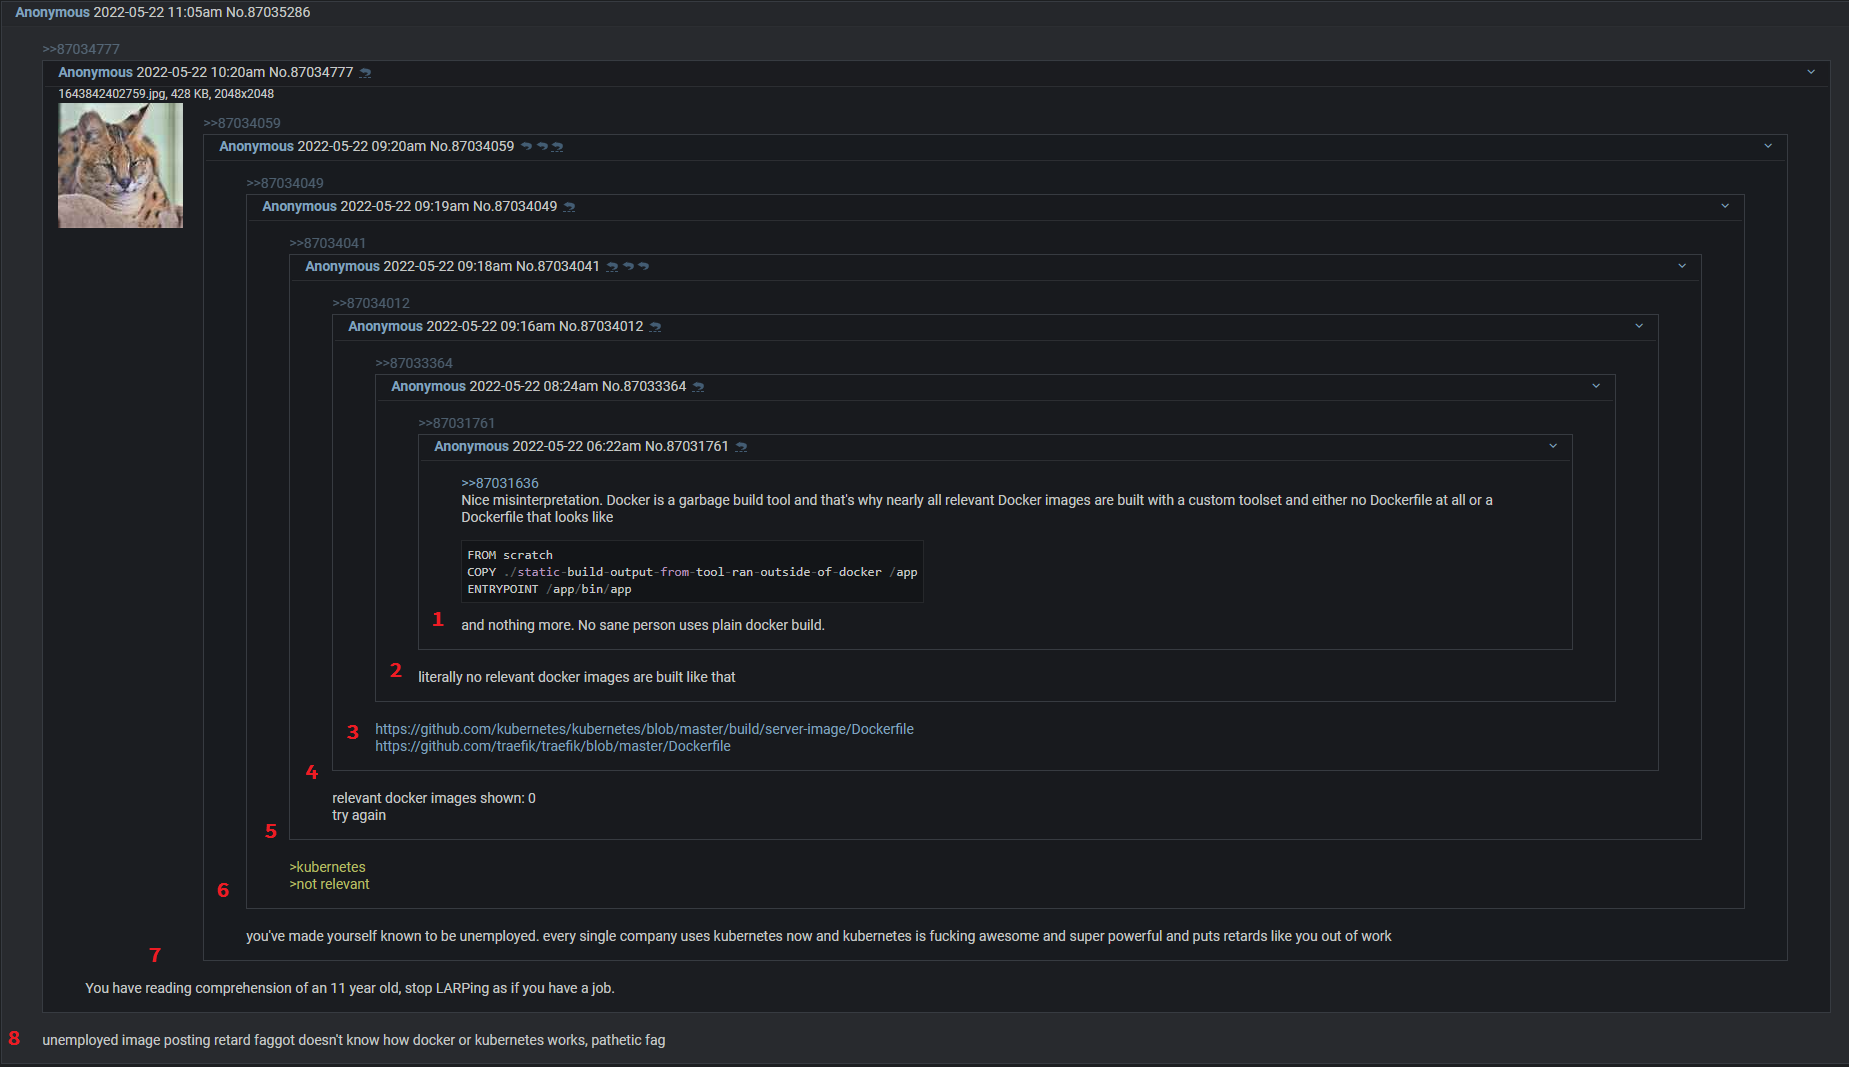Screen dimensions: 1849x1067
Task: Click the code line 'FROM scratch'
Action: (x=510, y=555)
